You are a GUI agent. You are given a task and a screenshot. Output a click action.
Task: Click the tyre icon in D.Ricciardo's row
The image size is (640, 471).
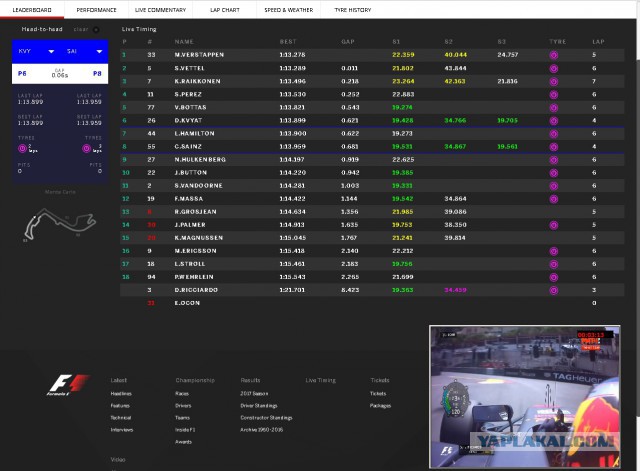[553, 290]
